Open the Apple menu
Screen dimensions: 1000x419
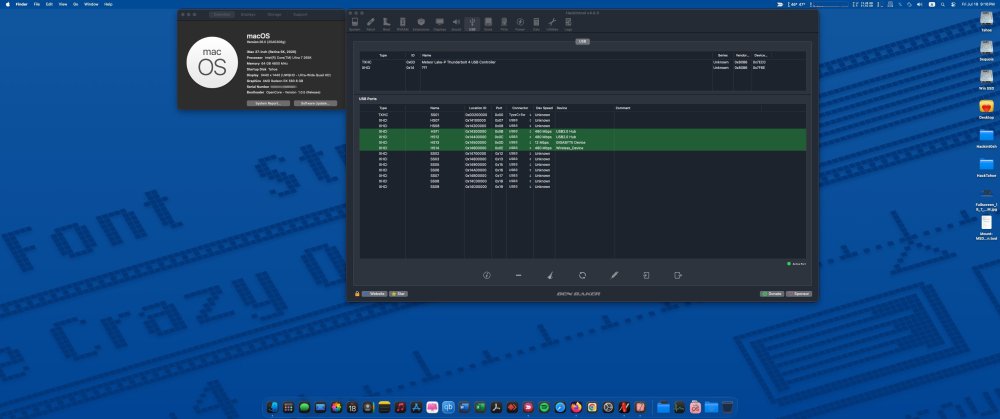tap(8, 4)
